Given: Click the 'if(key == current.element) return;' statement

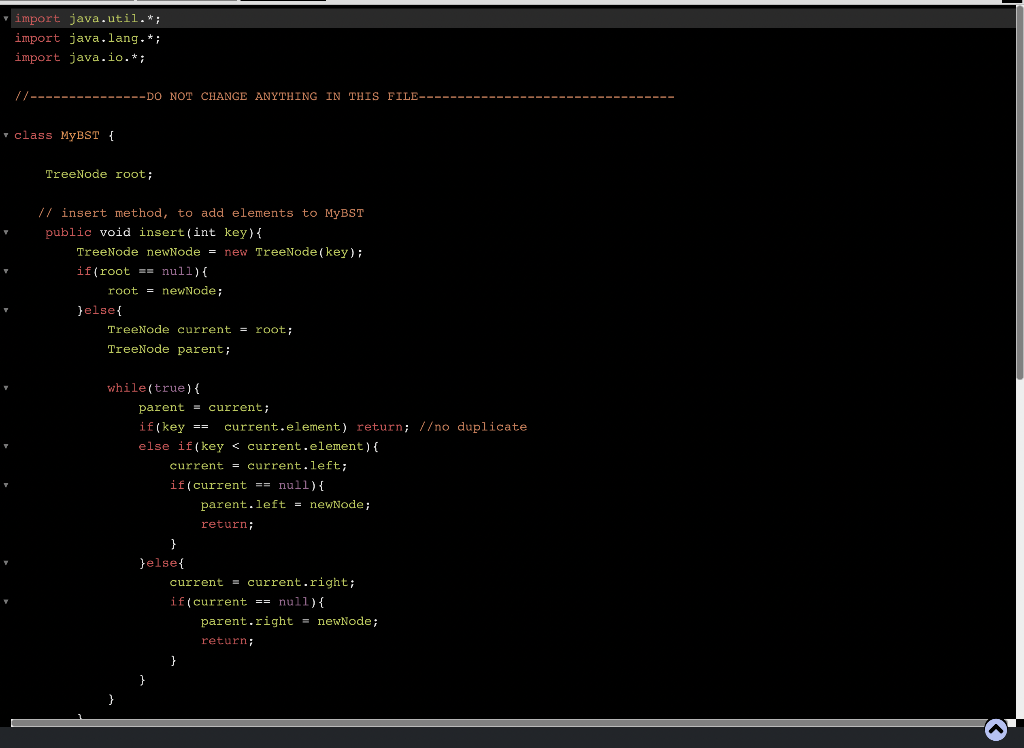Looking at the screenshot, I should 274,427.
